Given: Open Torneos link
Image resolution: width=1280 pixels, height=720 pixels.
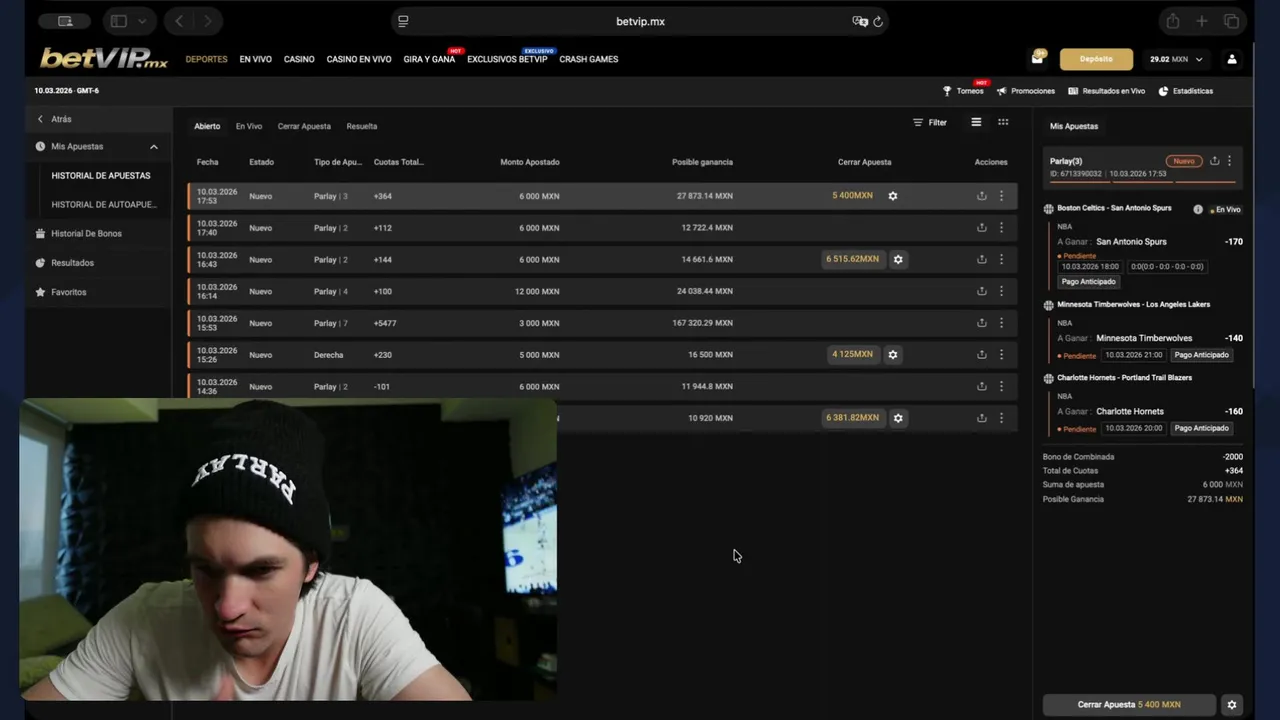Looking at the screenshot, I should pyautogui.click(x=963, y=91).
